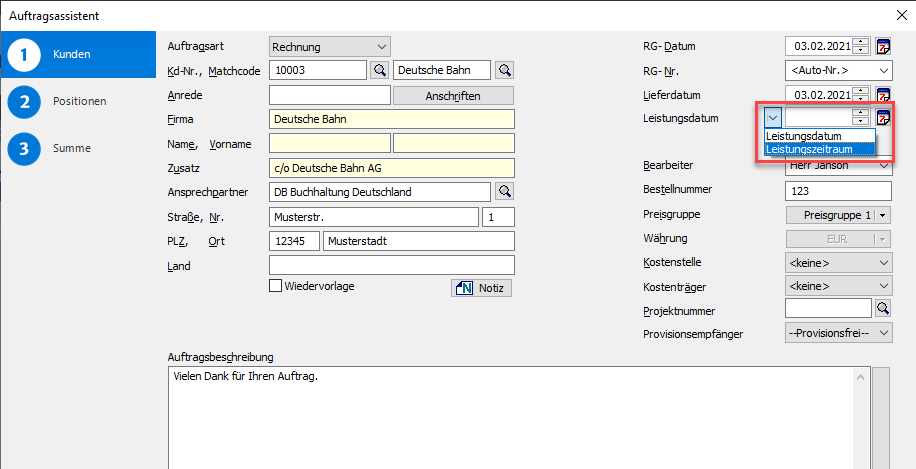Click the search icon next to Kd-Nr. field
916x469 pixels.
(x=380, y=70)
